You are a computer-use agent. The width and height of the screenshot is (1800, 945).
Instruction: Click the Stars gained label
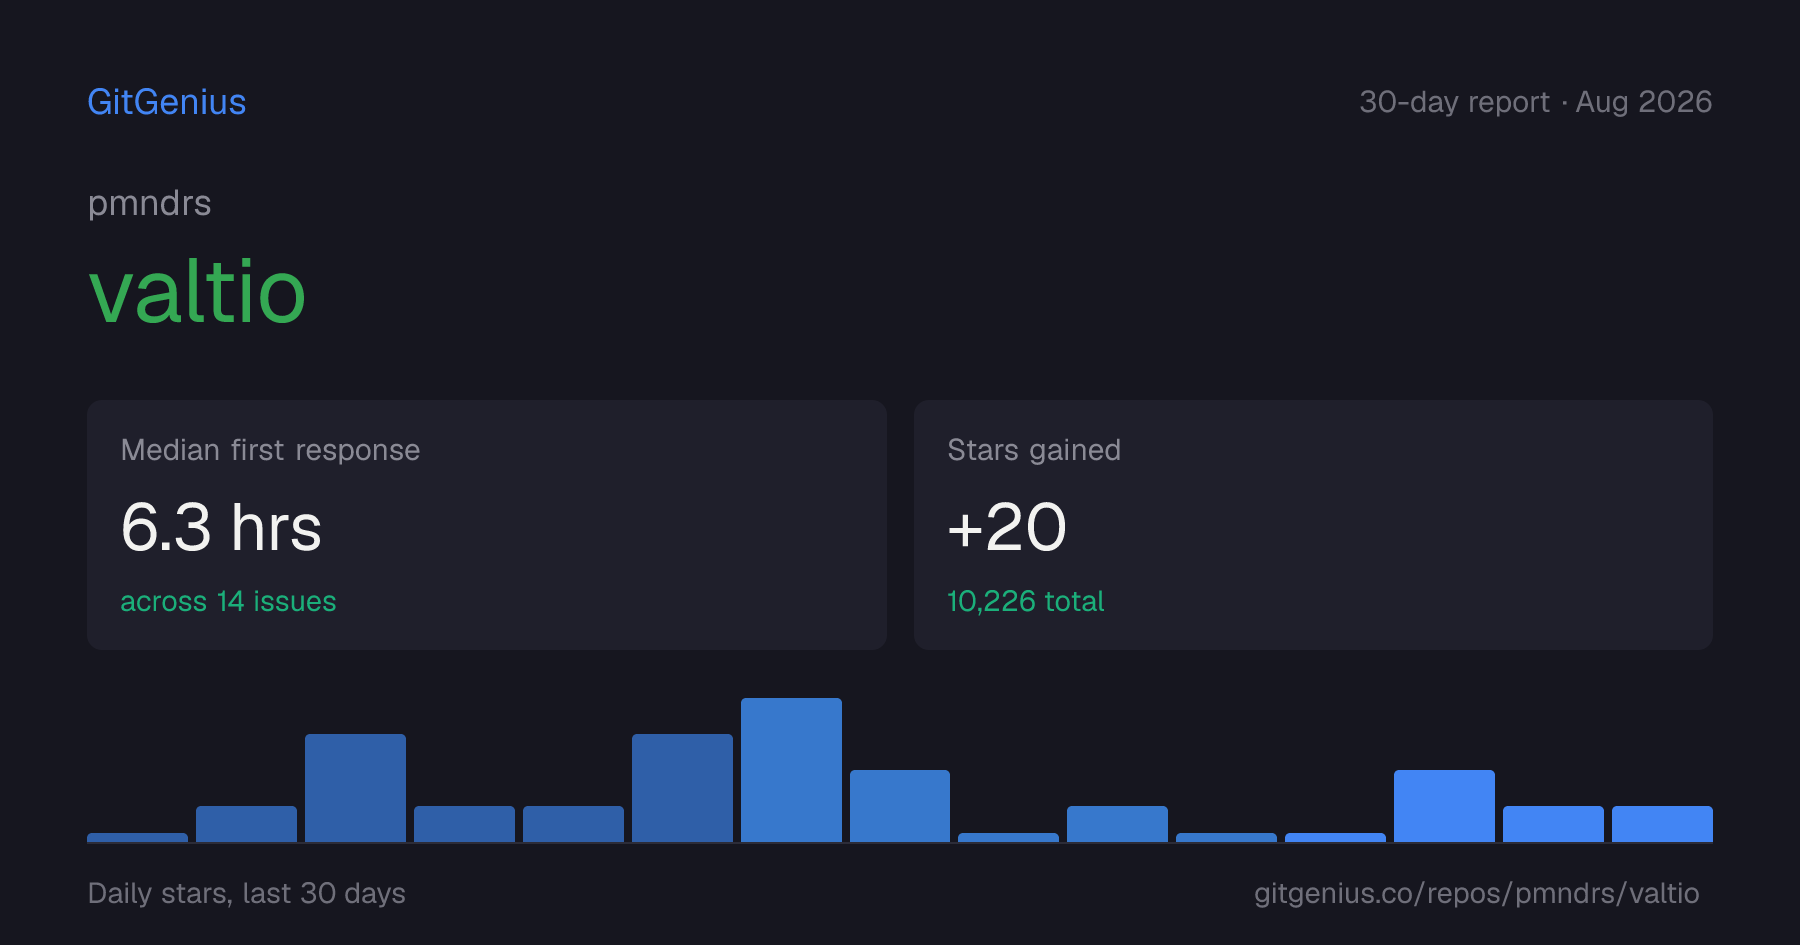coord(1034,450)
